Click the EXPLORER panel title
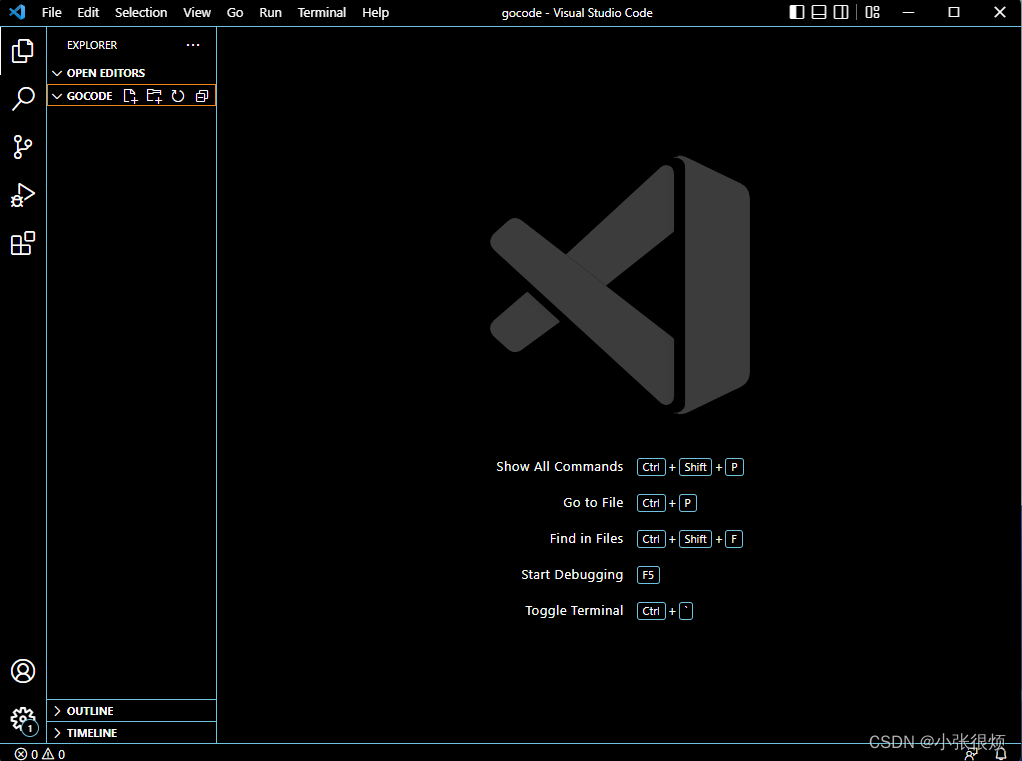 pos(92,45)
